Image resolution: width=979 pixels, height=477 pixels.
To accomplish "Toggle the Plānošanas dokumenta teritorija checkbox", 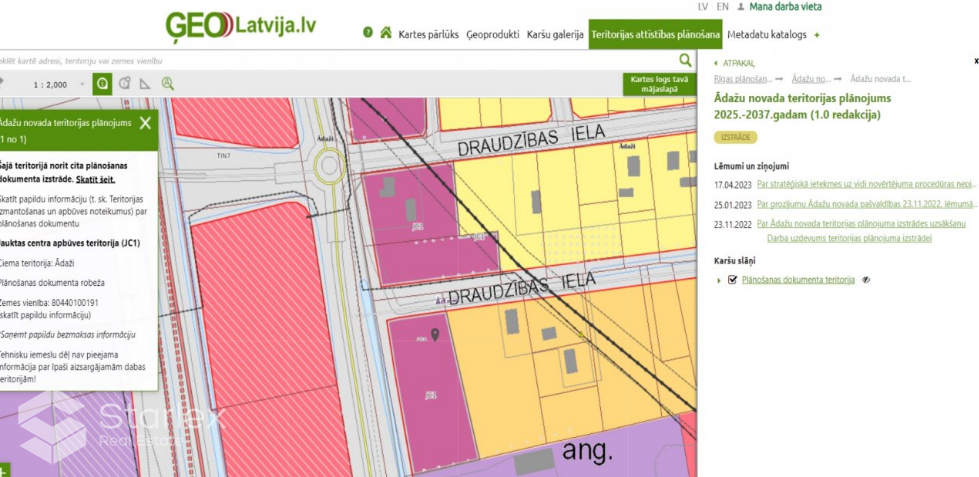I will click(x=733, y=280).
